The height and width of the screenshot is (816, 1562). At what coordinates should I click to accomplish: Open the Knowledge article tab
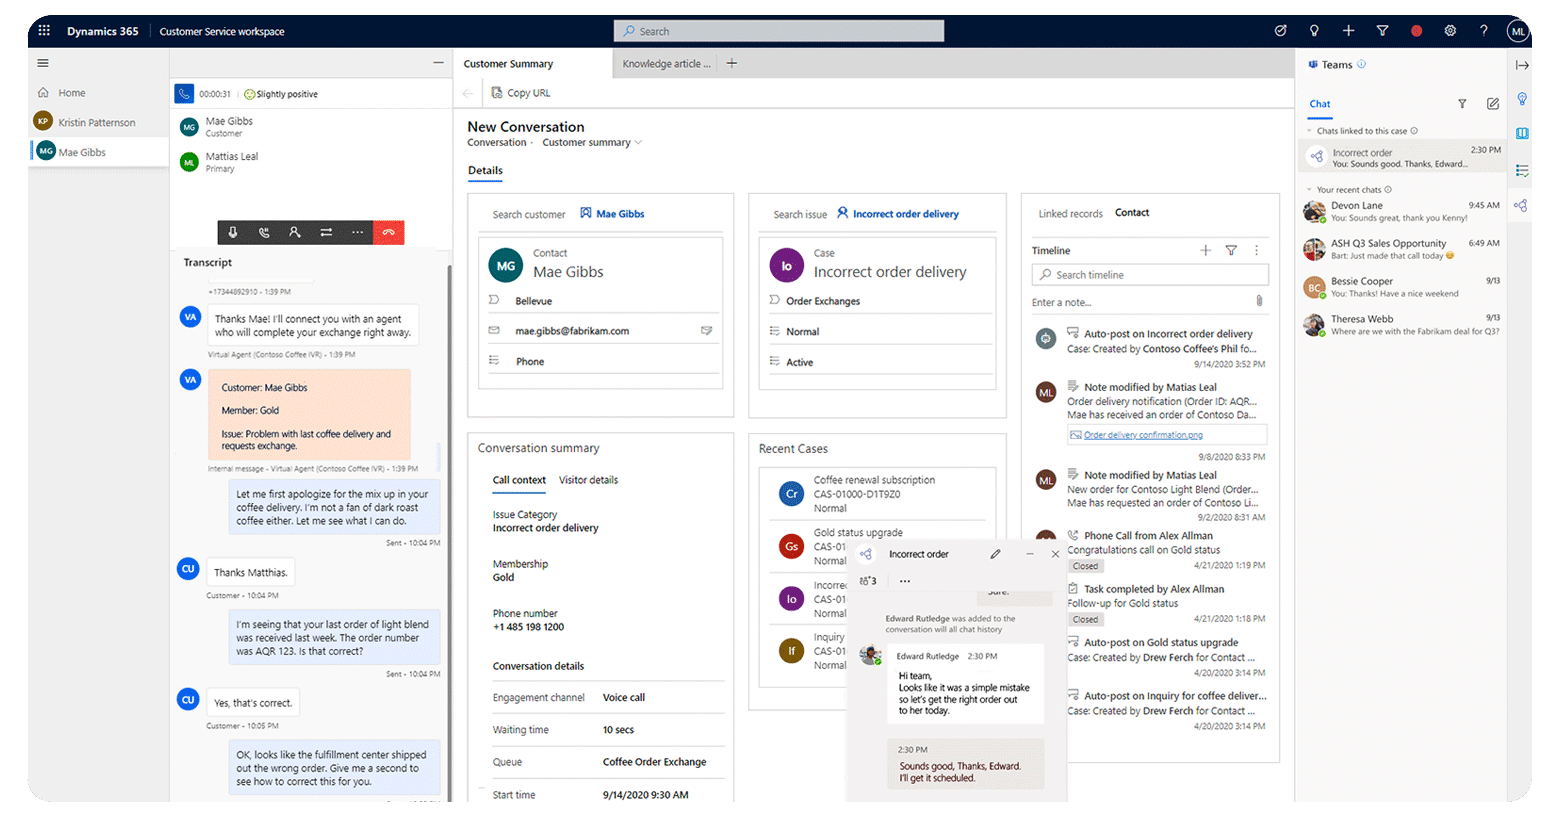pyautogui.click(x=666, y=64)
